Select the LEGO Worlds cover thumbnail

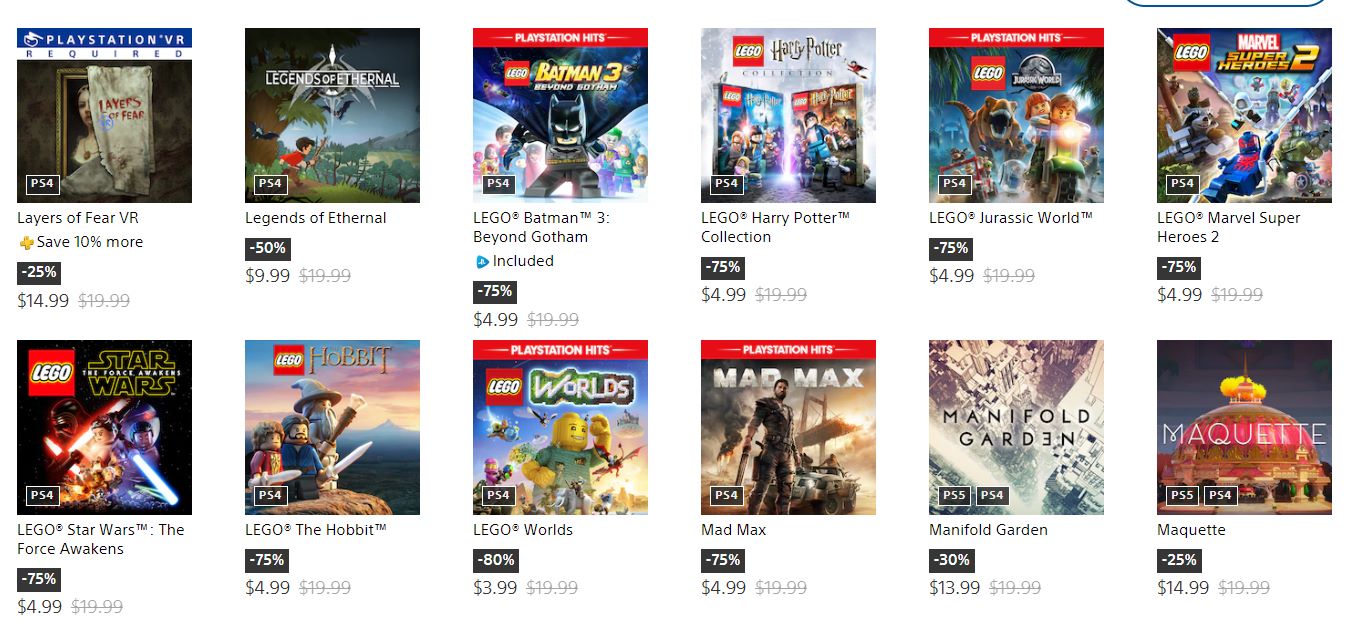pos(560,427)
